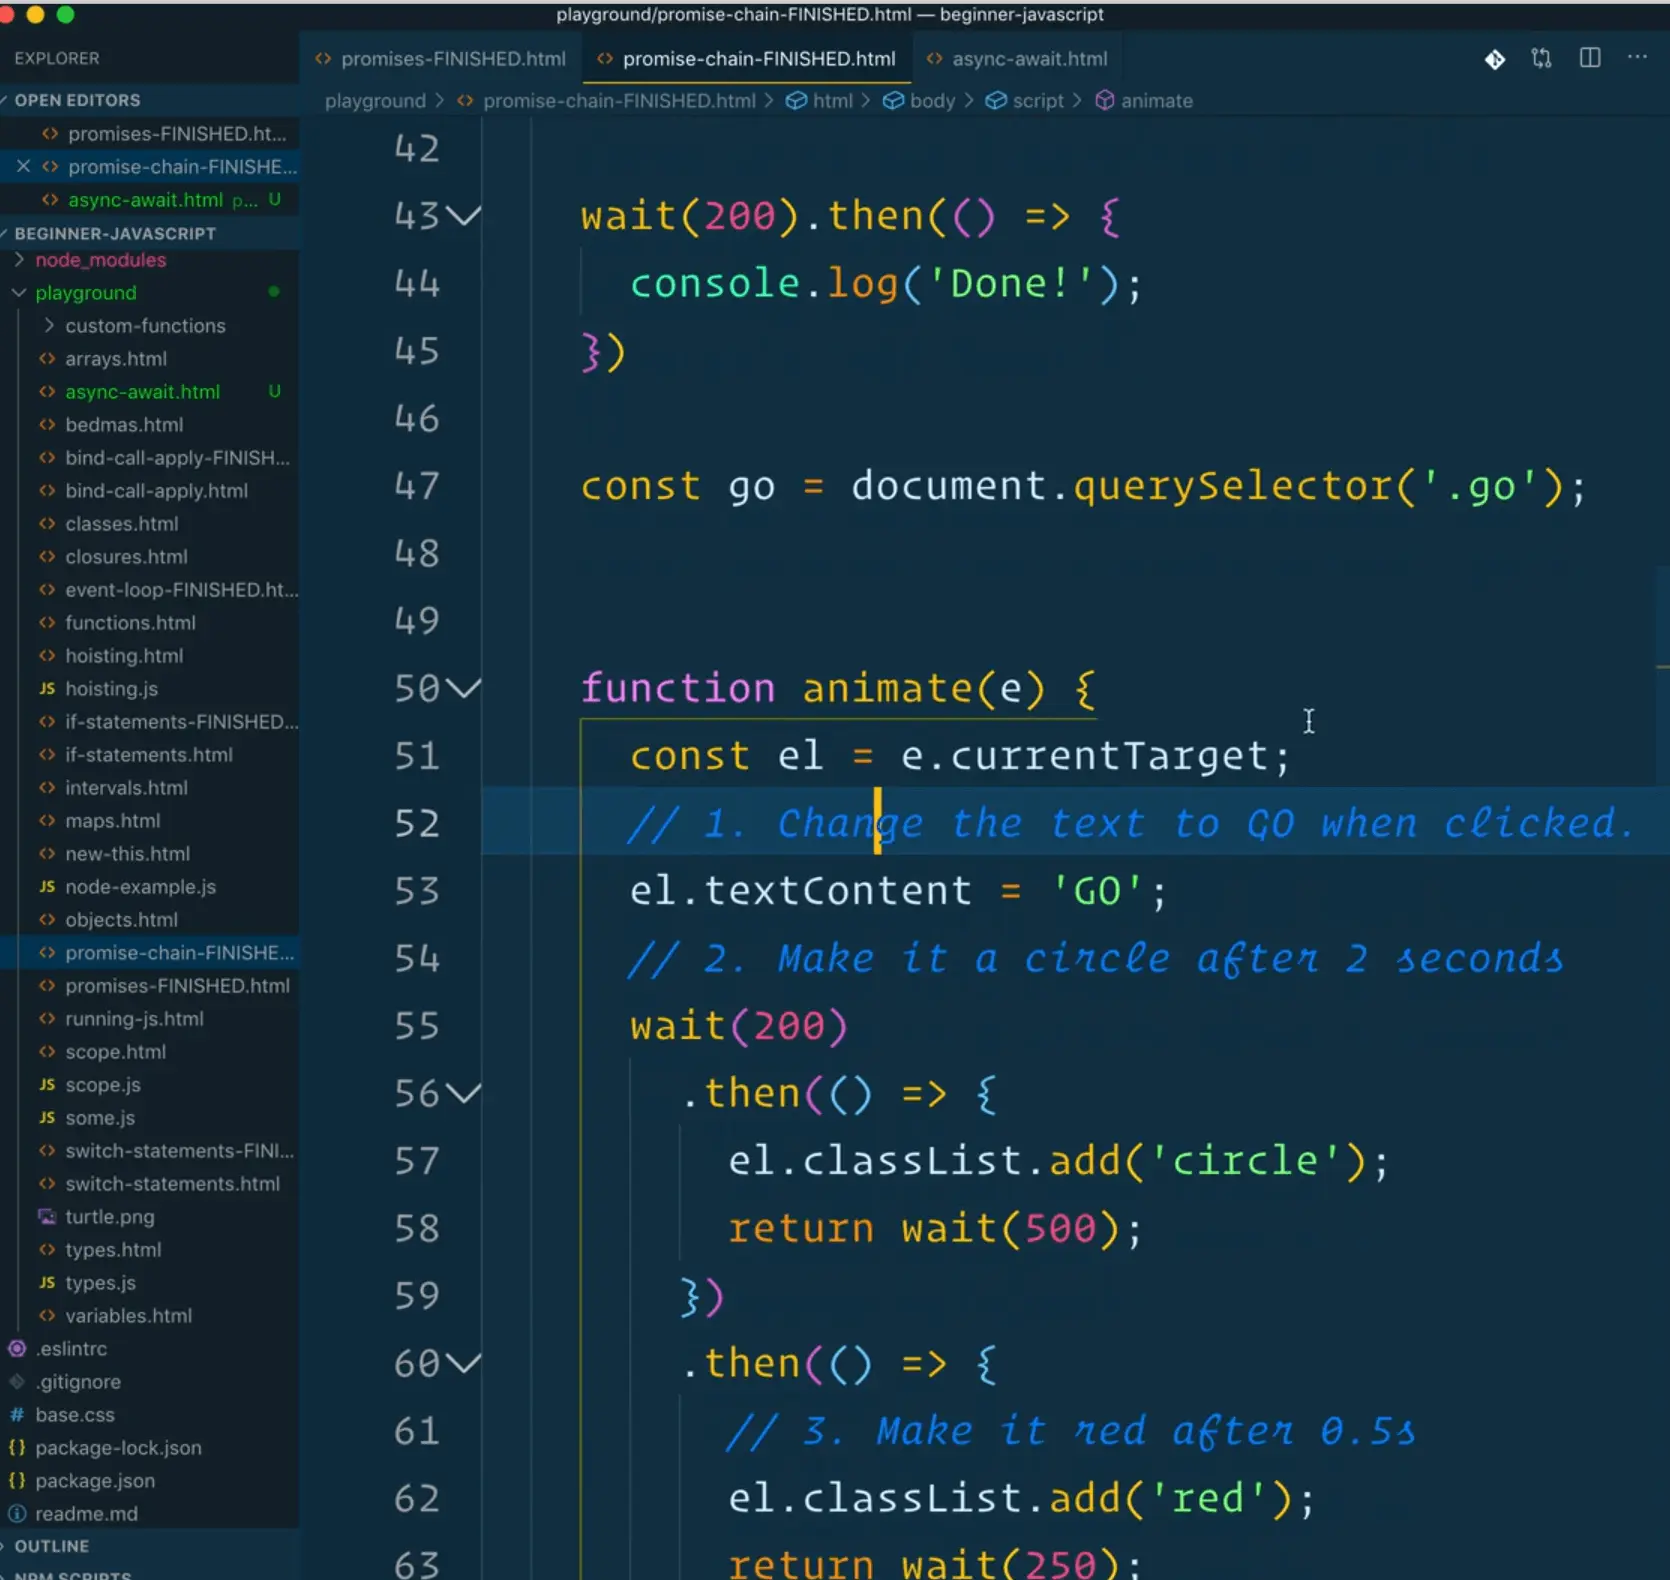The width and height of the screenshot is (1670, 1580).
Task: Fold the animate function at line 50
Action: [463, 688]
